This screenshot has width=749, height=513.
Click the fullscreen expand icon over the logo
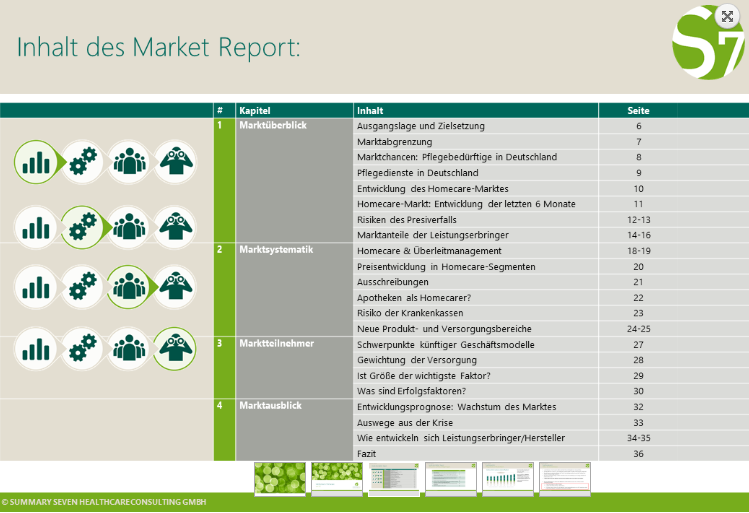tap(727, 17)
